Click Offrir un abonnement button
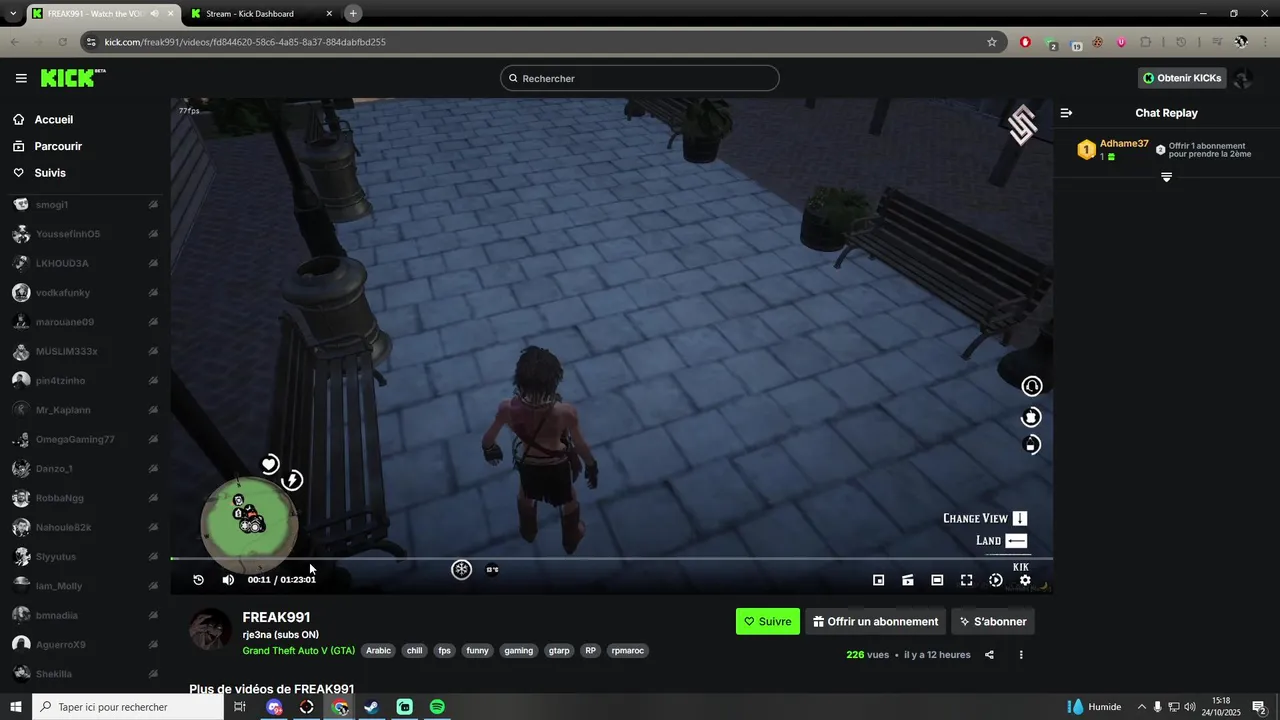The image size is (1280, 720). (x=876, y=621)
